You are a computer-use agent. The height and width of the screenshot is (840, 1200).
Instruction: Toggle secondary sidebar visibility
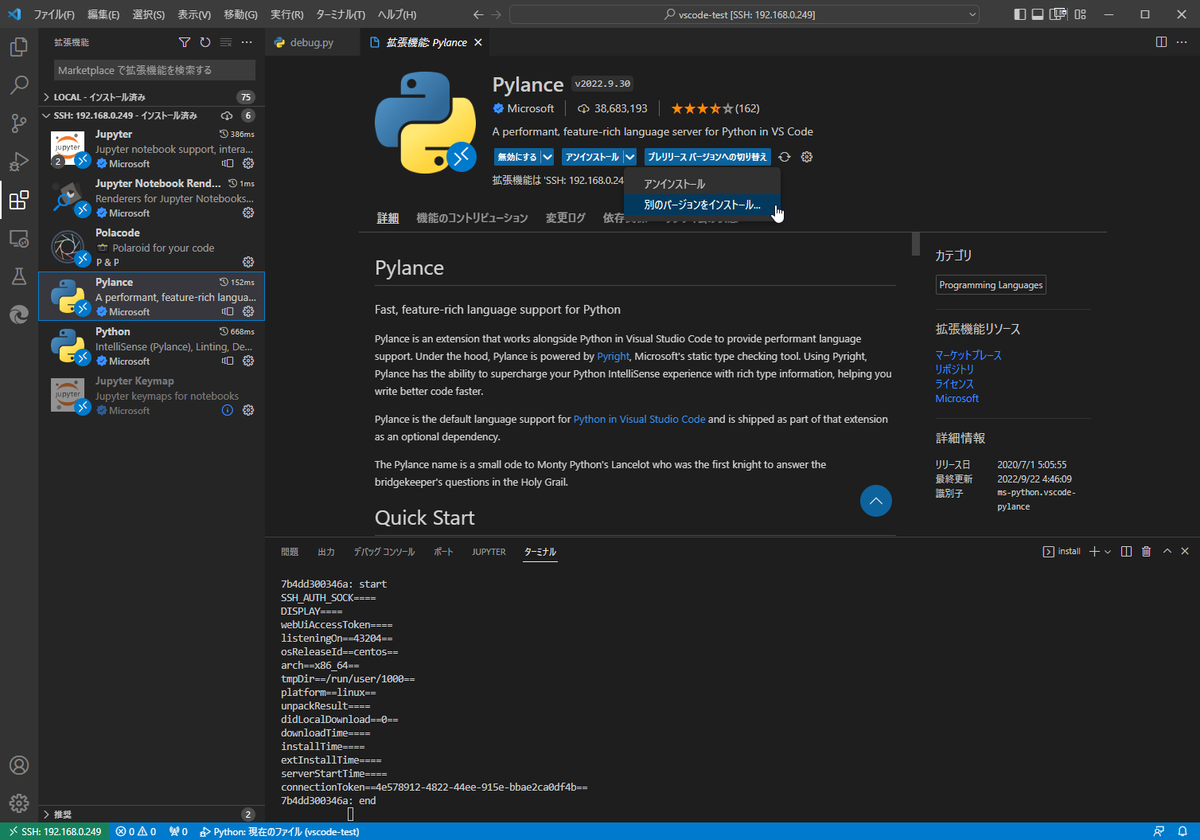[x=1058, y=15]
